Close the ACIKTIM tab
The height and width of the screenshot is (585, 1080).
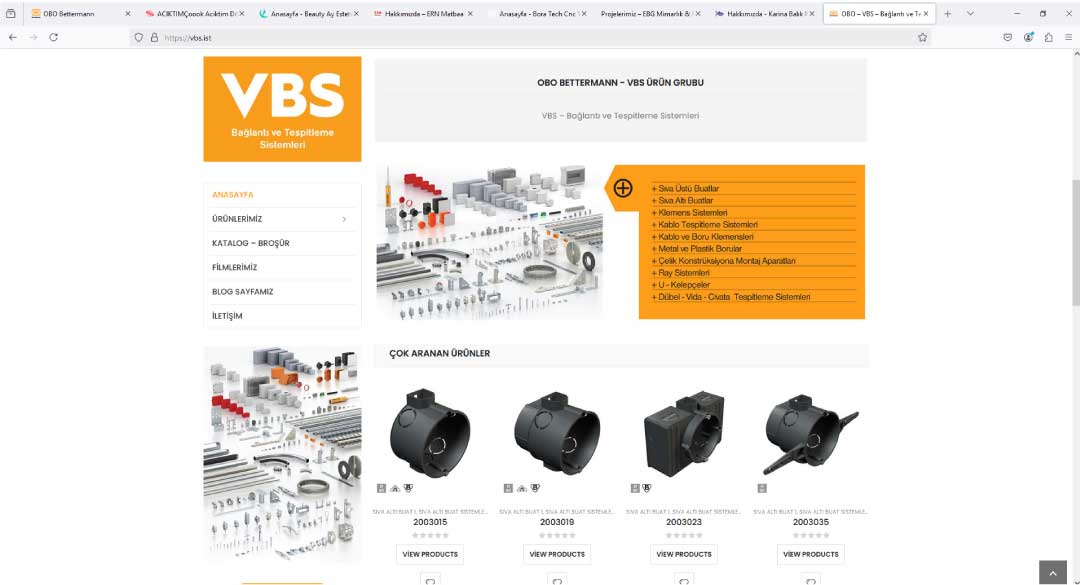click(x=242, y=14)
